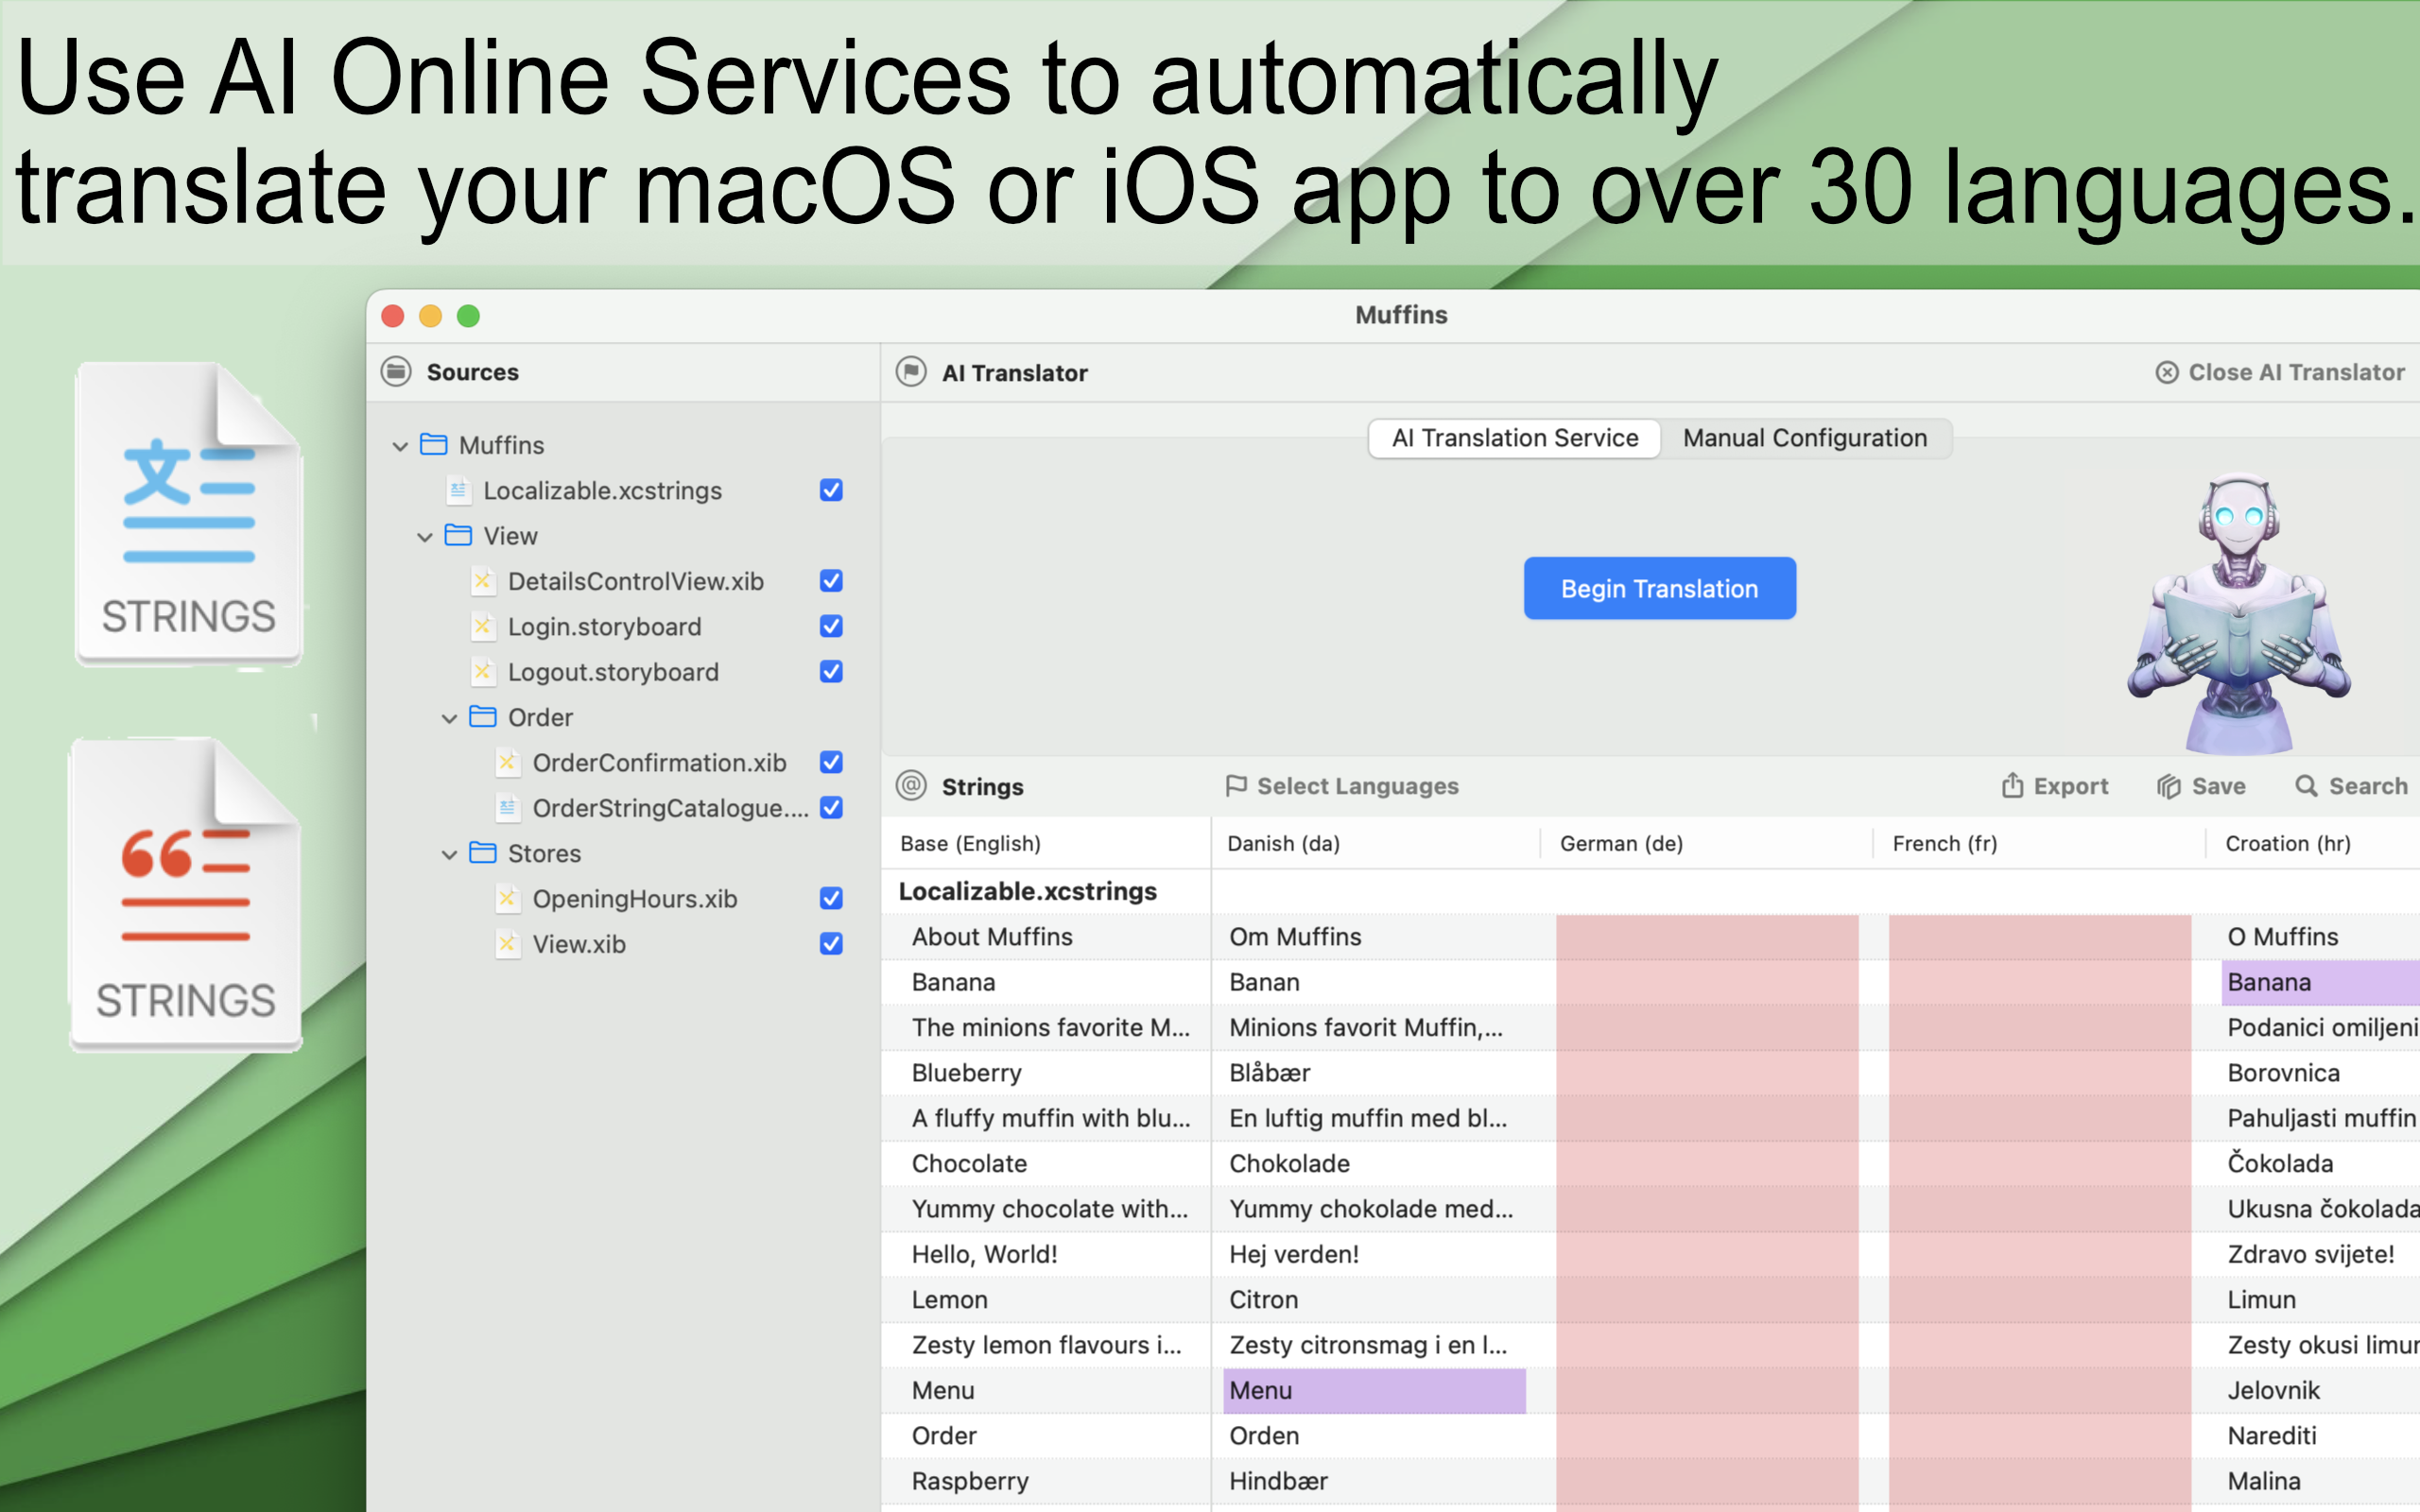Click the robot reading a book illustration

[2238, 612]
